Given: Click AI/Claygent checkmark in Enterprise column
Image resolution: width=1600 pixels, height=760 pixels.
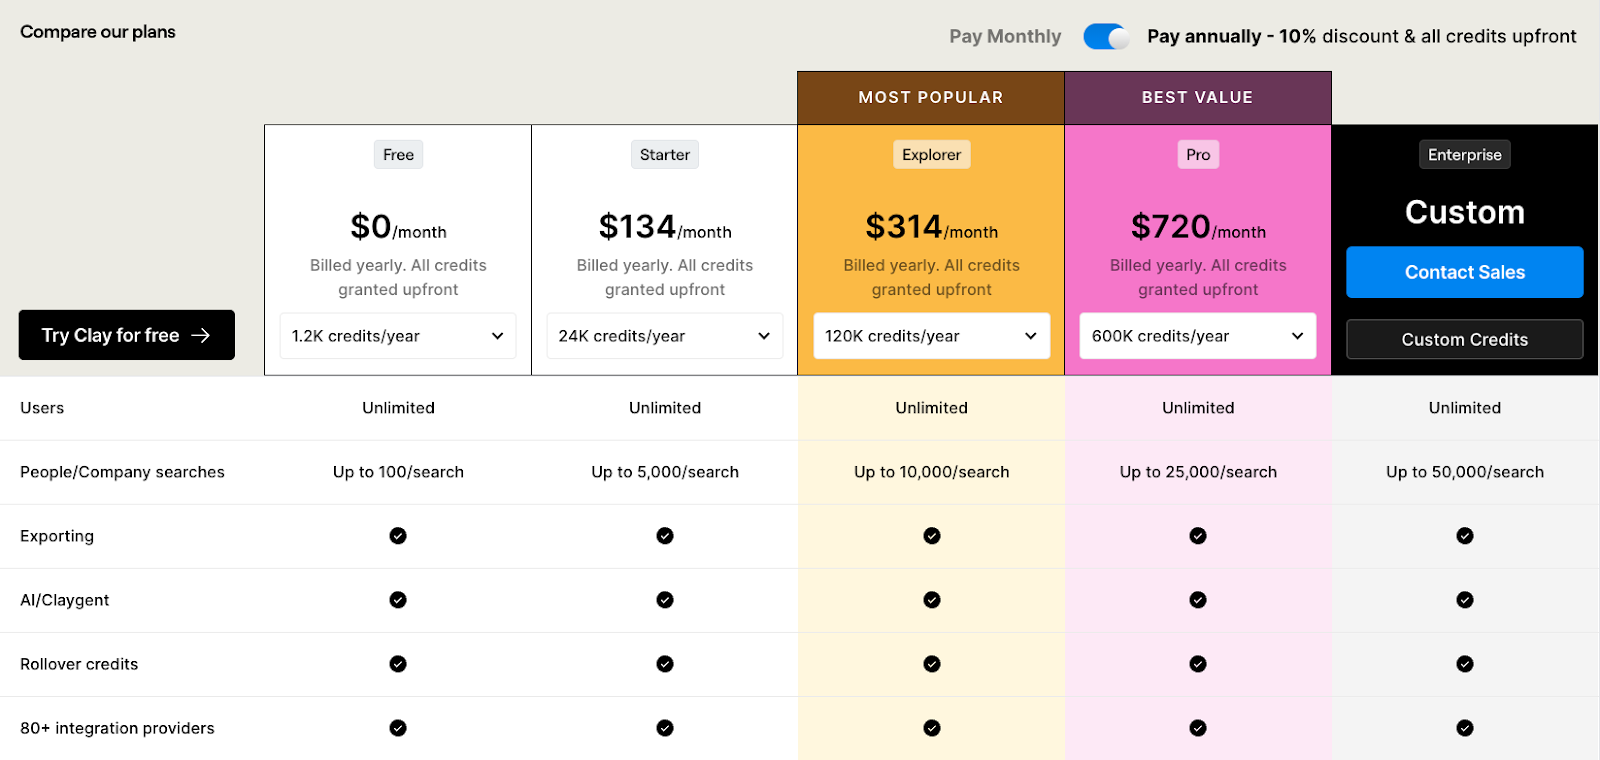Looking at the screenshot, I should coord(1465,600).
